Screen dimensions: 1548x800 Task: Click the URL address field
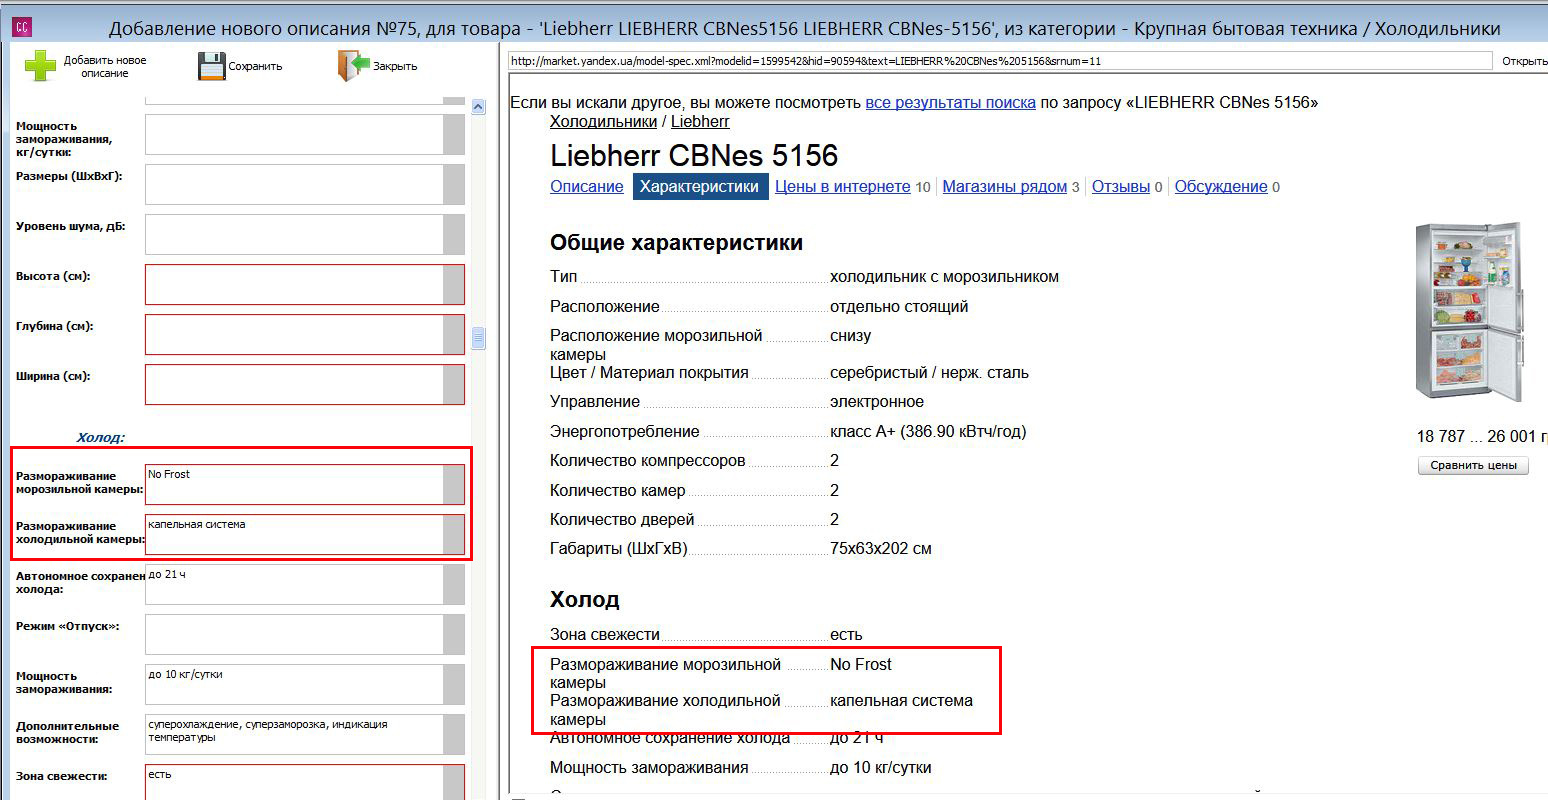click(x=1000, y=61)
